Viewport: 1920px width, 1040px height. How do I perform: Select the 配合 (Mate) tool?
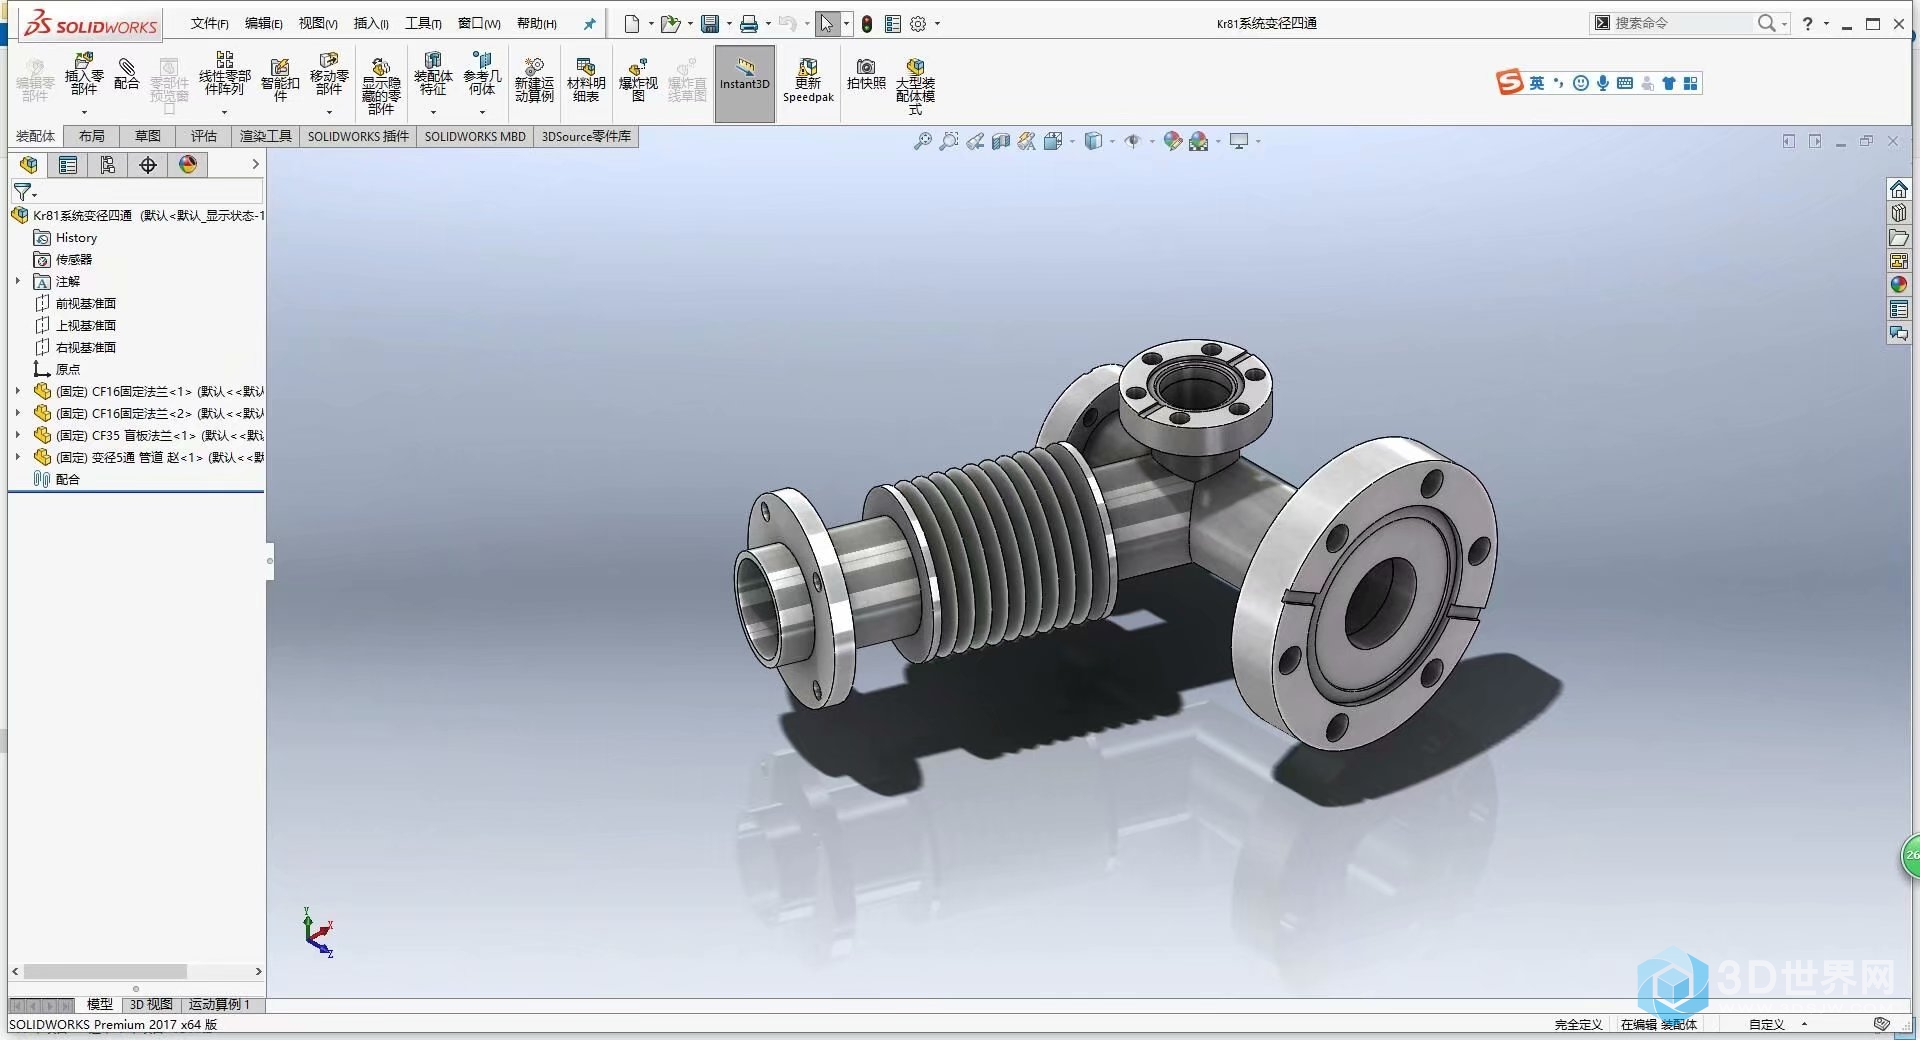[127, 75]
